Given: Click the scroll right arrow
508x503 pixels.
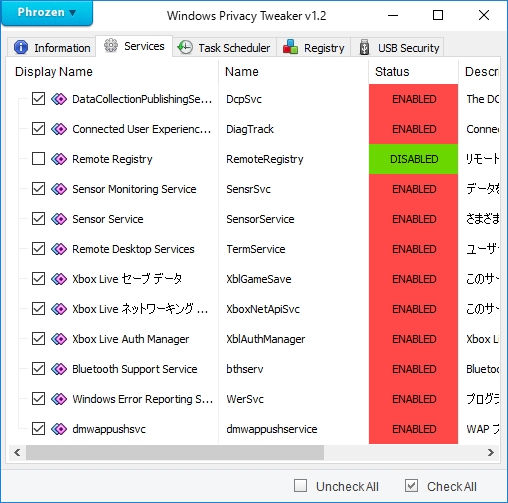Looking at the screenshot, I should click(491, 452).
